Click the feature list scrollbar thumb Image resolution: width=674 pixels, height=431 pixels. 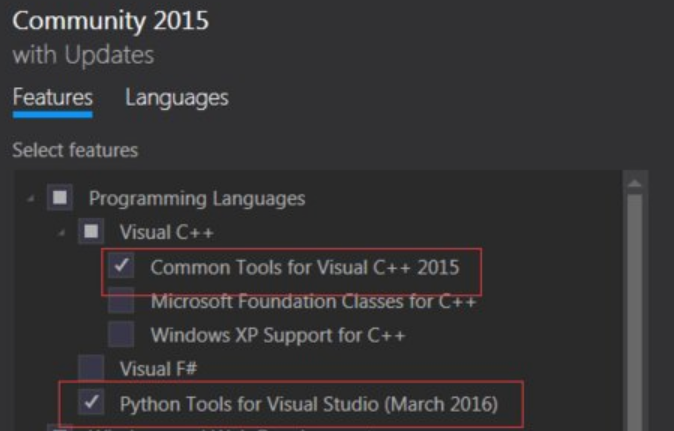coord(634,300)
